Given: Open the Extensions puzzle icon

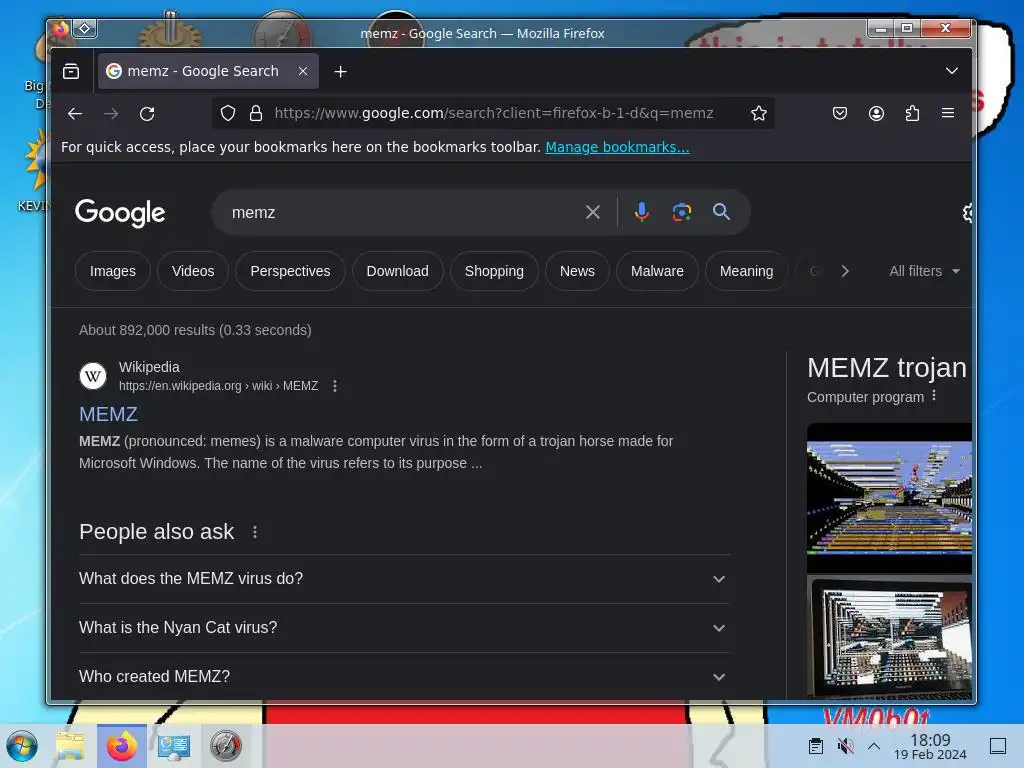Looking at the screenshot, I should 912,114.
